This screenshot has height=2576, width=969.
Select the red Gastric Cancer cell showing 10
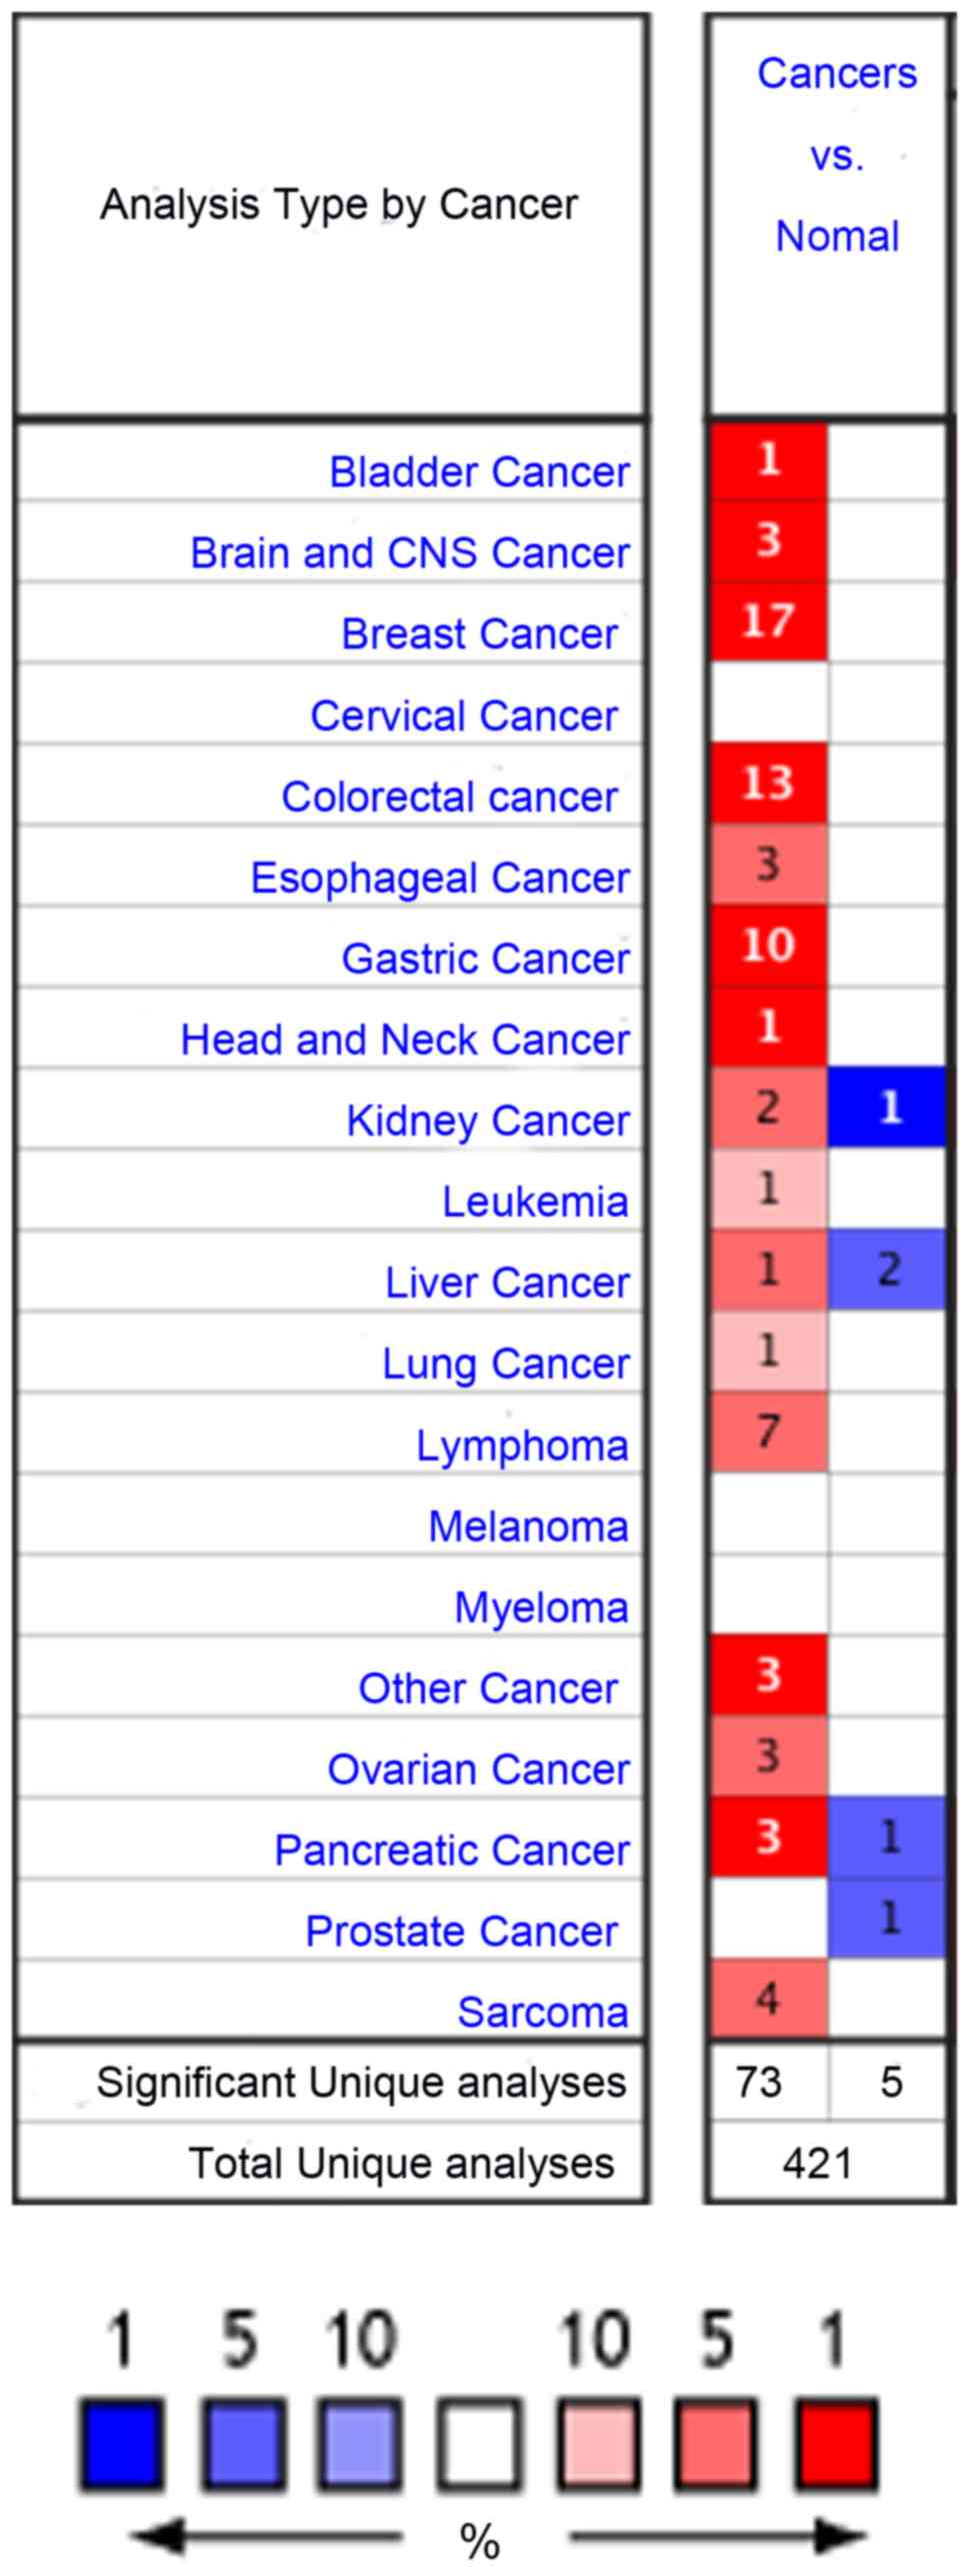[768, 946]
